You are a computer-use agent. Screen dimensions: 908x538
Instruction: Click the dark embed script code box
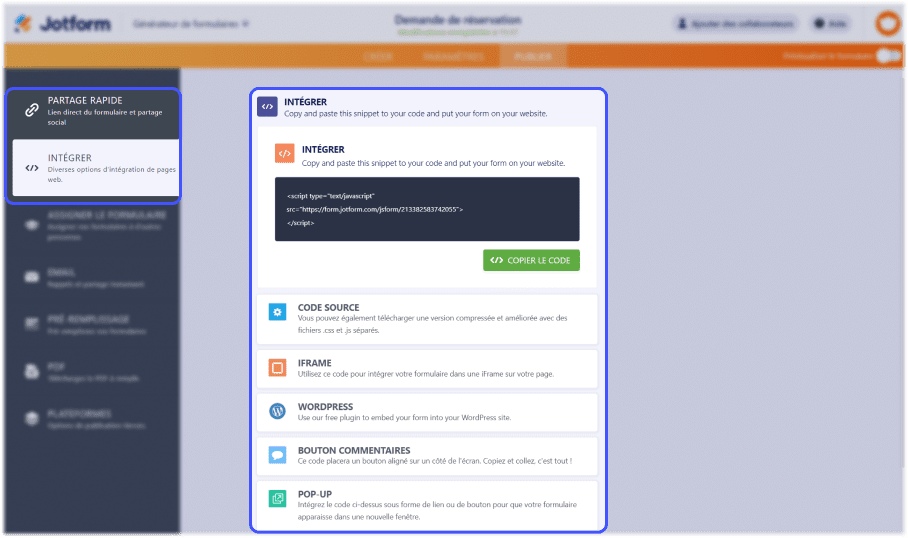pyautogui.click(x=427, y=209)
